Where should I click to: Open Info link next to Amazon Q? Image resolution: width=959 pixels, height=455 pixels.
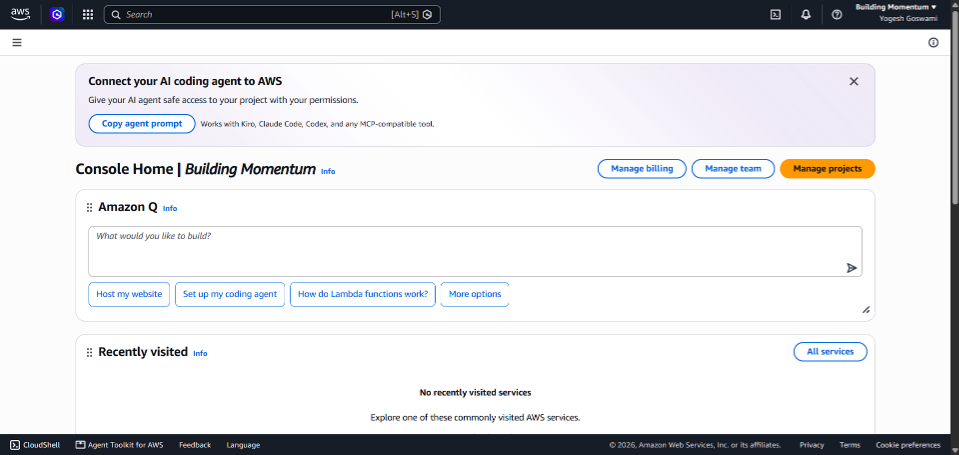click(170, 209)
